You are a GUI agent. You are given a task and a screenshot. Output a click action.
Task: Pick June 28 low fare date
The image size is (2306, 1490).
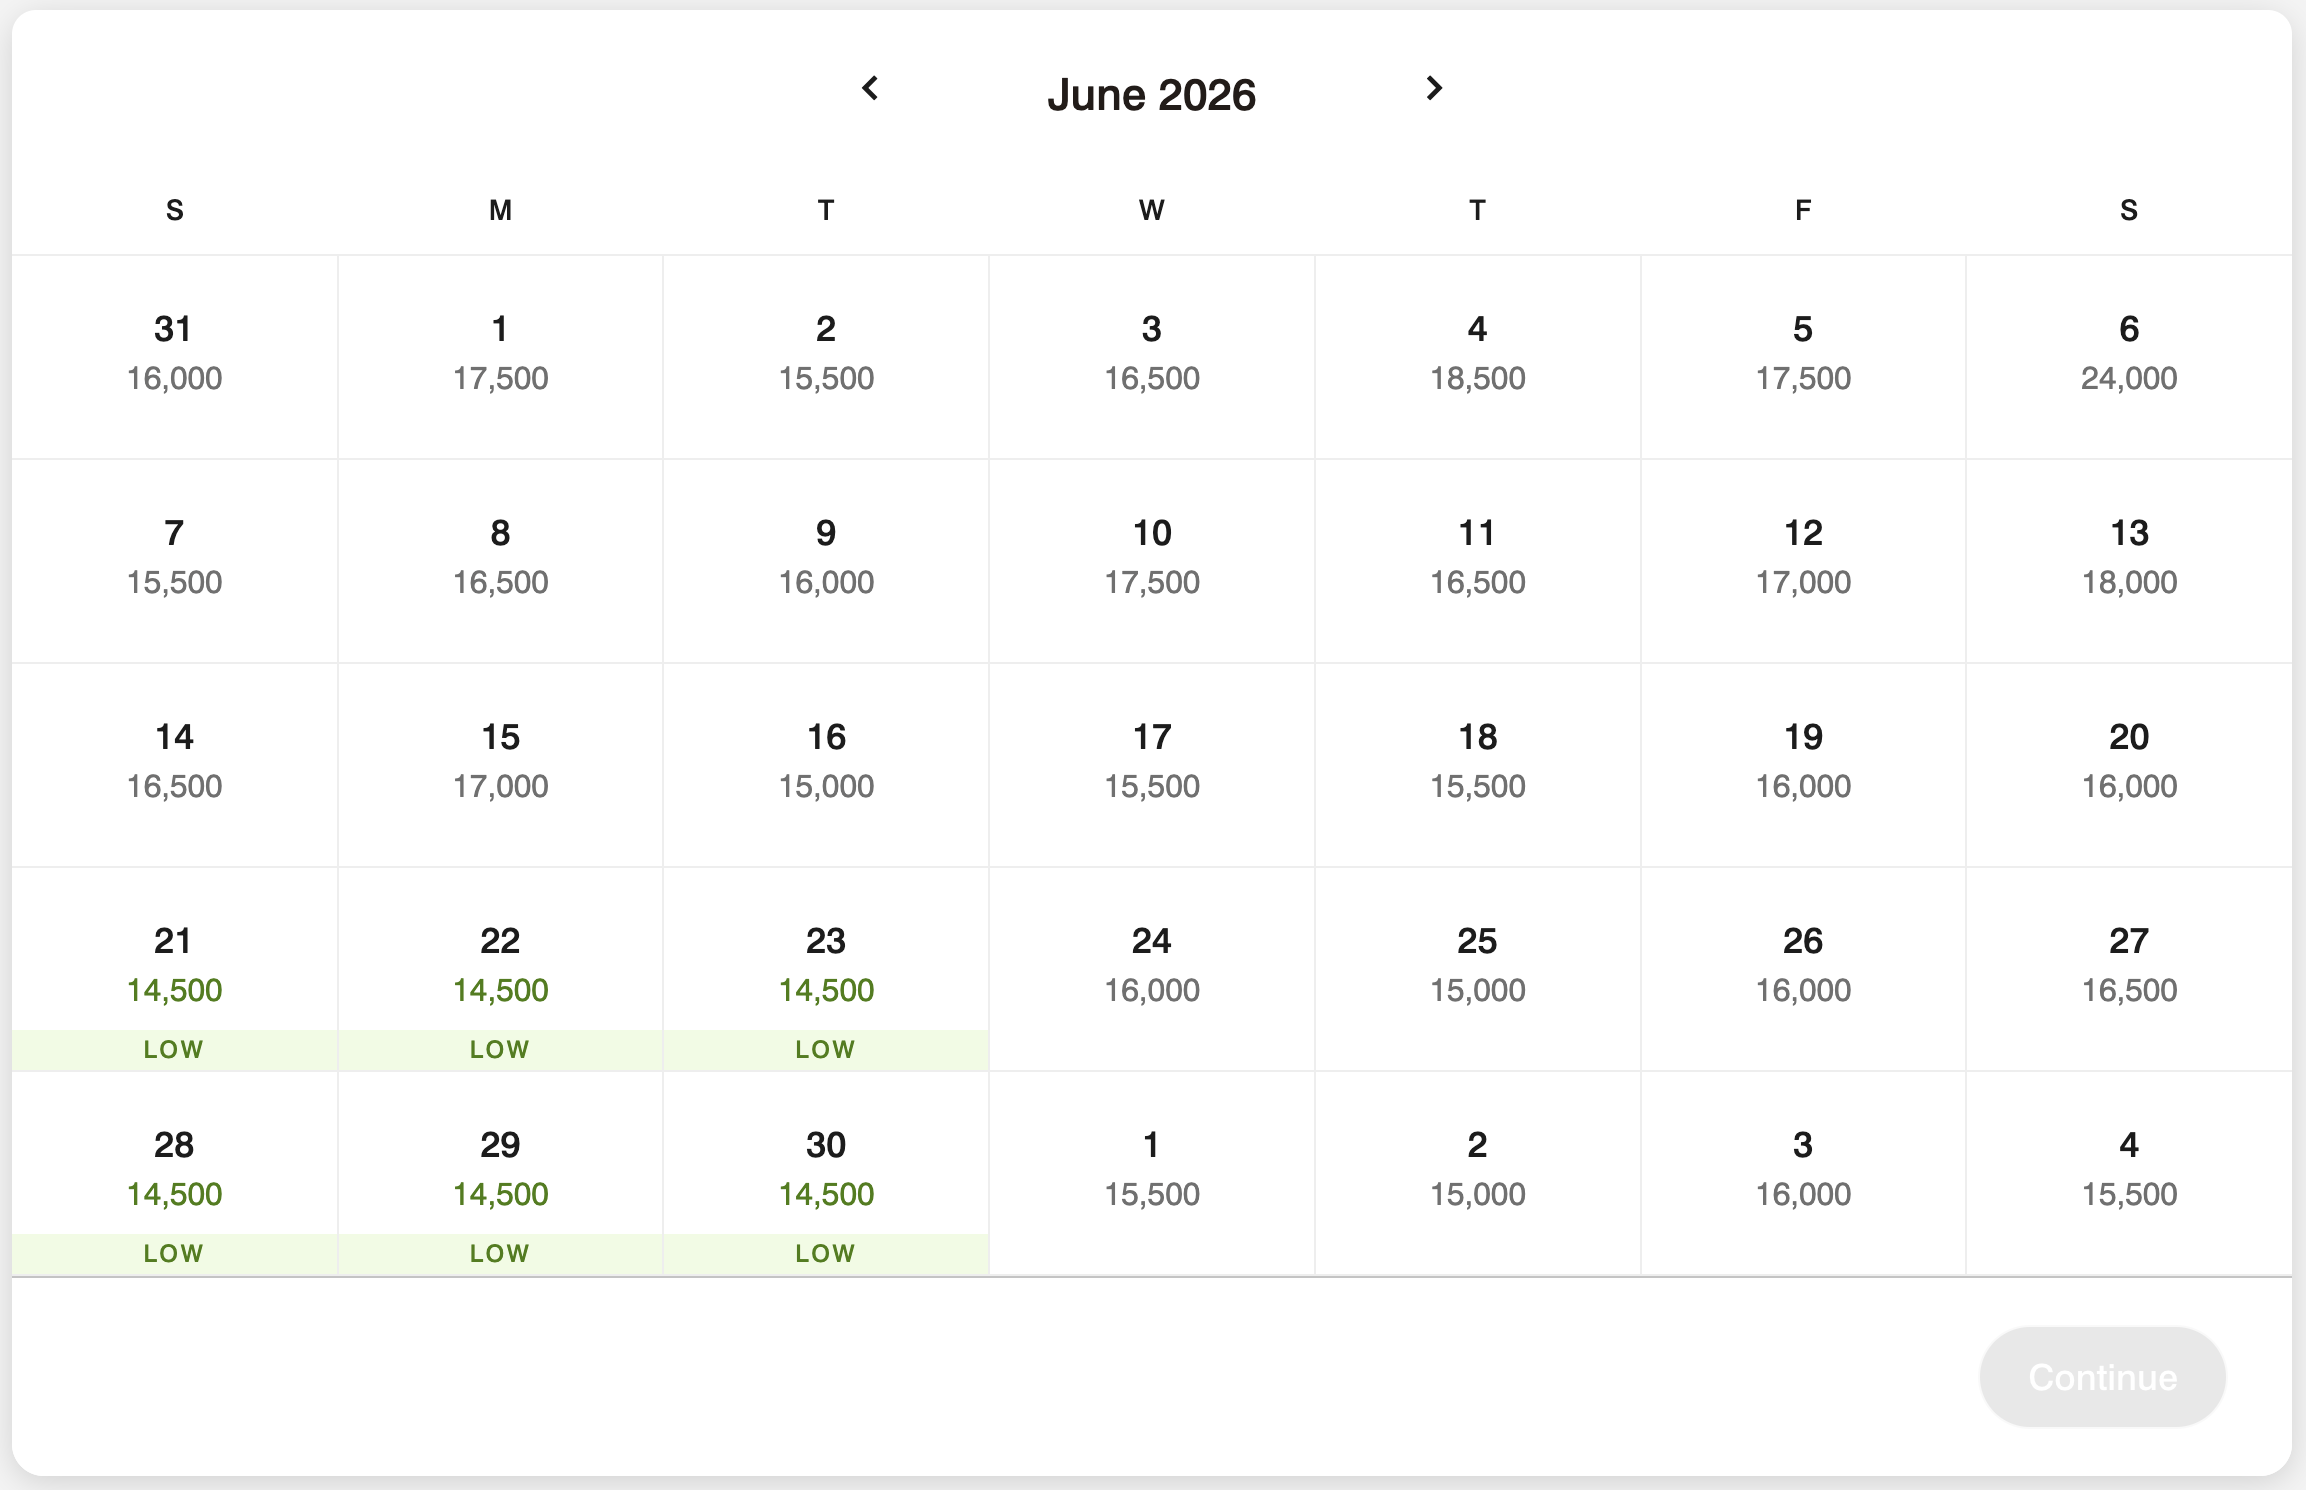(x=174, y=1172)
